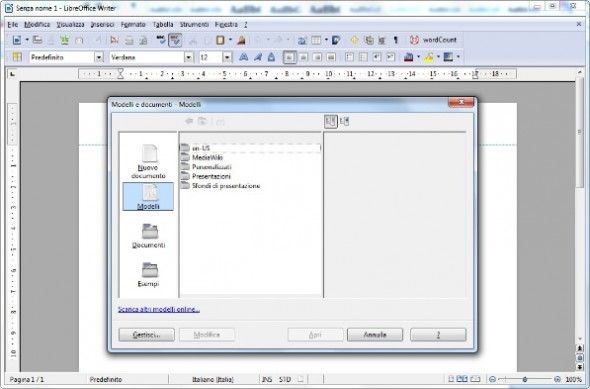Expand the Predefinito paragraph style dropdown
Screen dimensions: 590x389
(x=99, y=57)
